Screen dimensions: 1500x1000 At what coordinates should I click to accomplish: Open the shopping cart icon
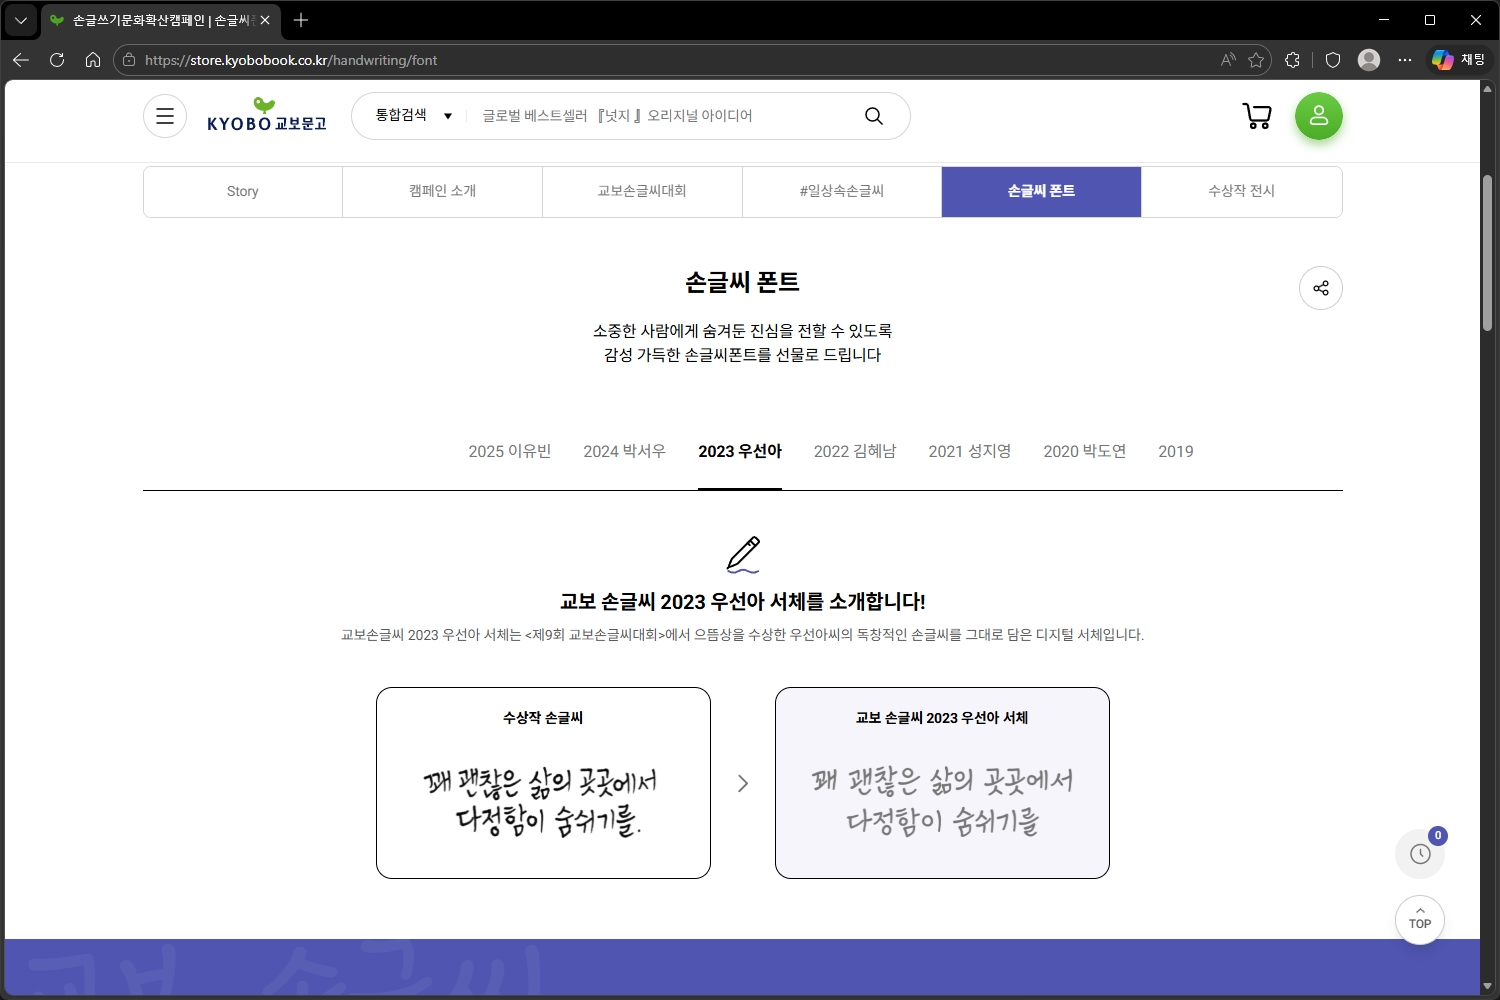(x=1257, y=116)
